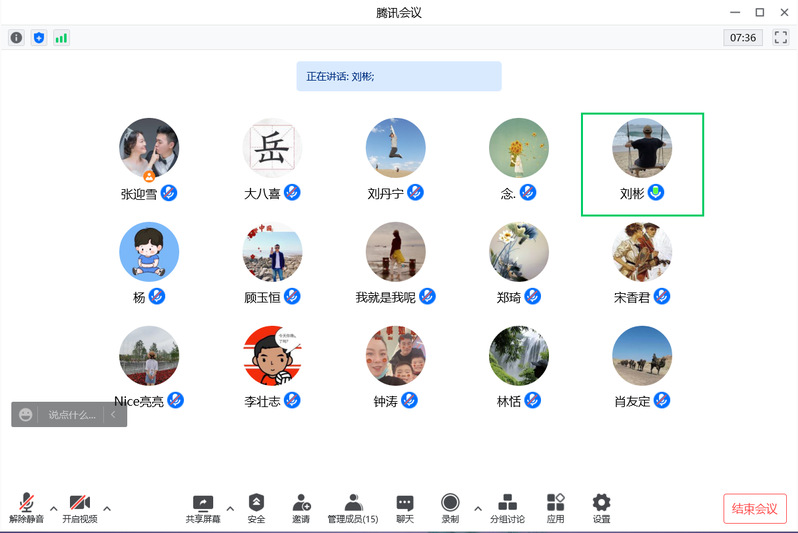
Task: Check the green network signal icon
Action: pos(62,38)
